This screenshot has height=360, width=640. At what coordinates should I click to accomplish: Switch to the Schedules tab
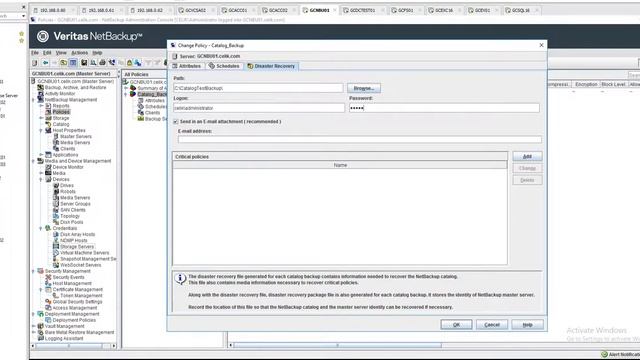point(224,66)
